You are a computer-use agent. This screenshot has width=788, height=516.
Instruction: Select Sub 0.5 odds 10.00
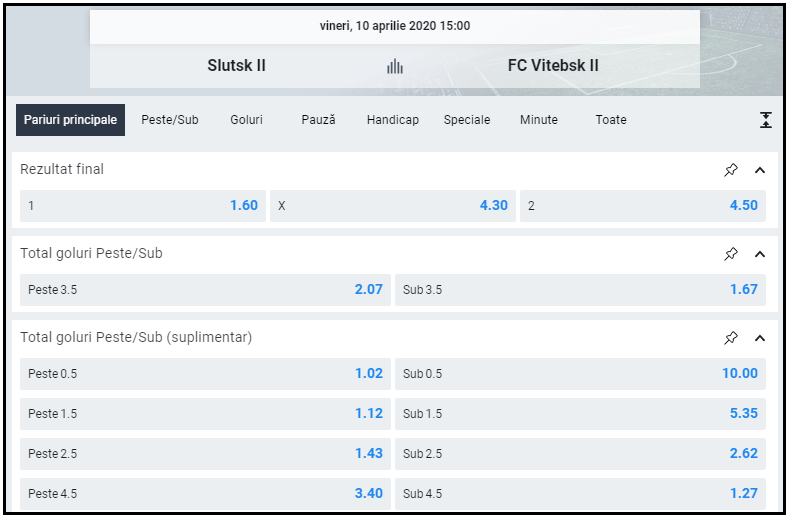[x=580, y=374]
